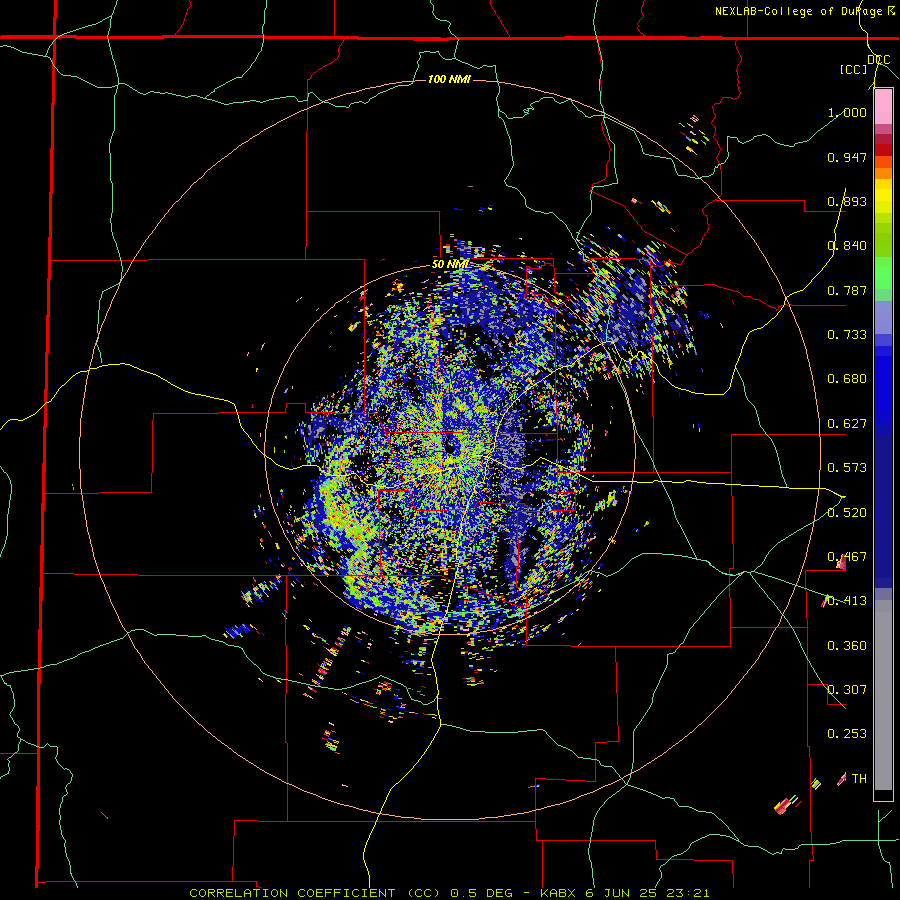Image resolution: width=900 pixels, height=900 pixels.
Task: Click the 0.947 scale value
Action: tap(847, 157)
